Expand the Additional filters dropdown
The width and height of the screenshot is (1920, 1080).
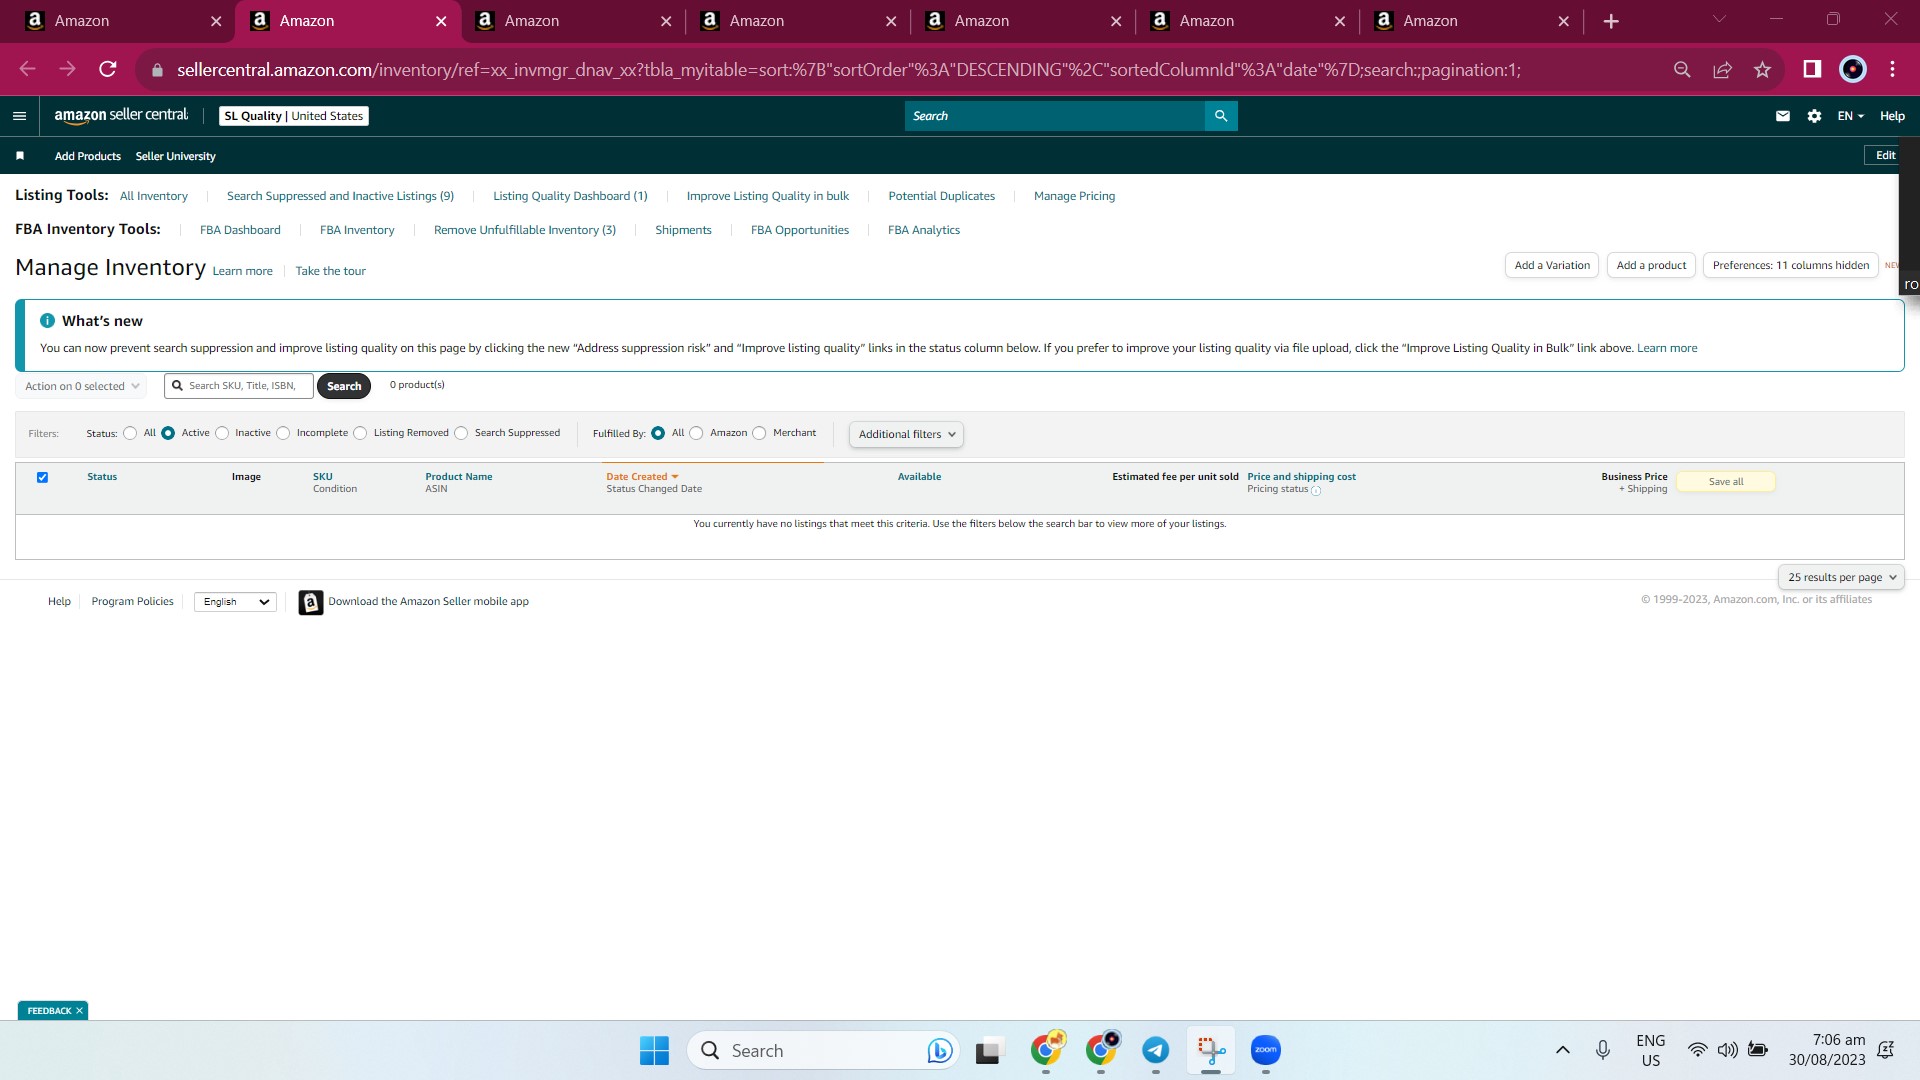[x=906, y=435]
